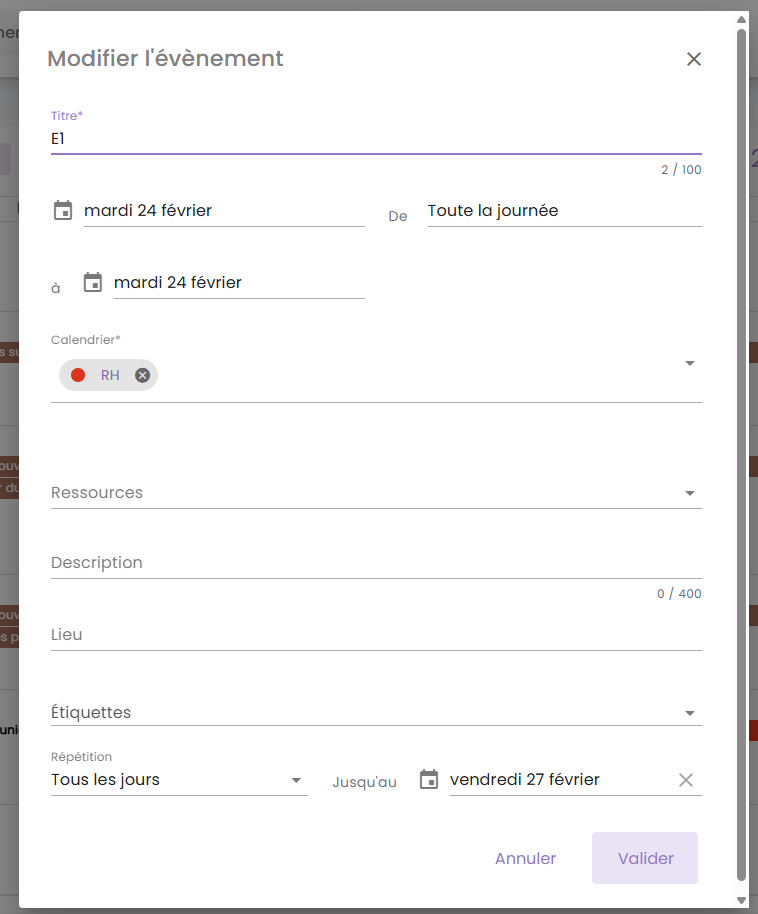Close the Modifier l'évènement dialog

(694, 59)
